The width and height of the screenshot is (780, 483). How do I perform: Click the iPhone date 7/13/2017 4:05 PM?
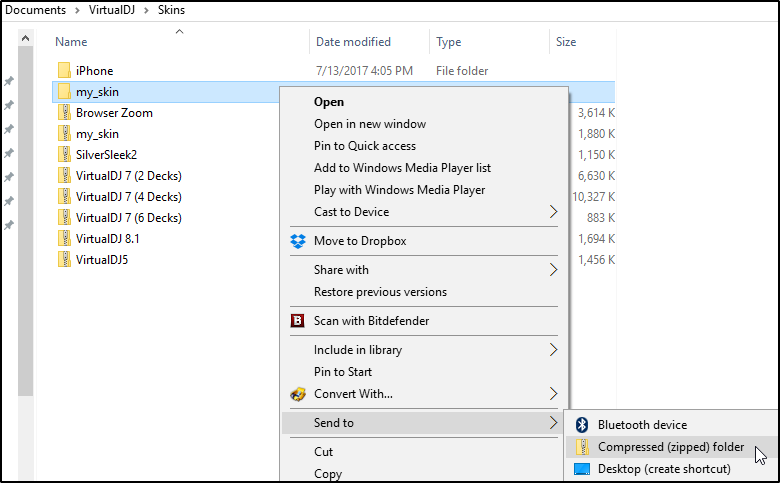point(364,71)
